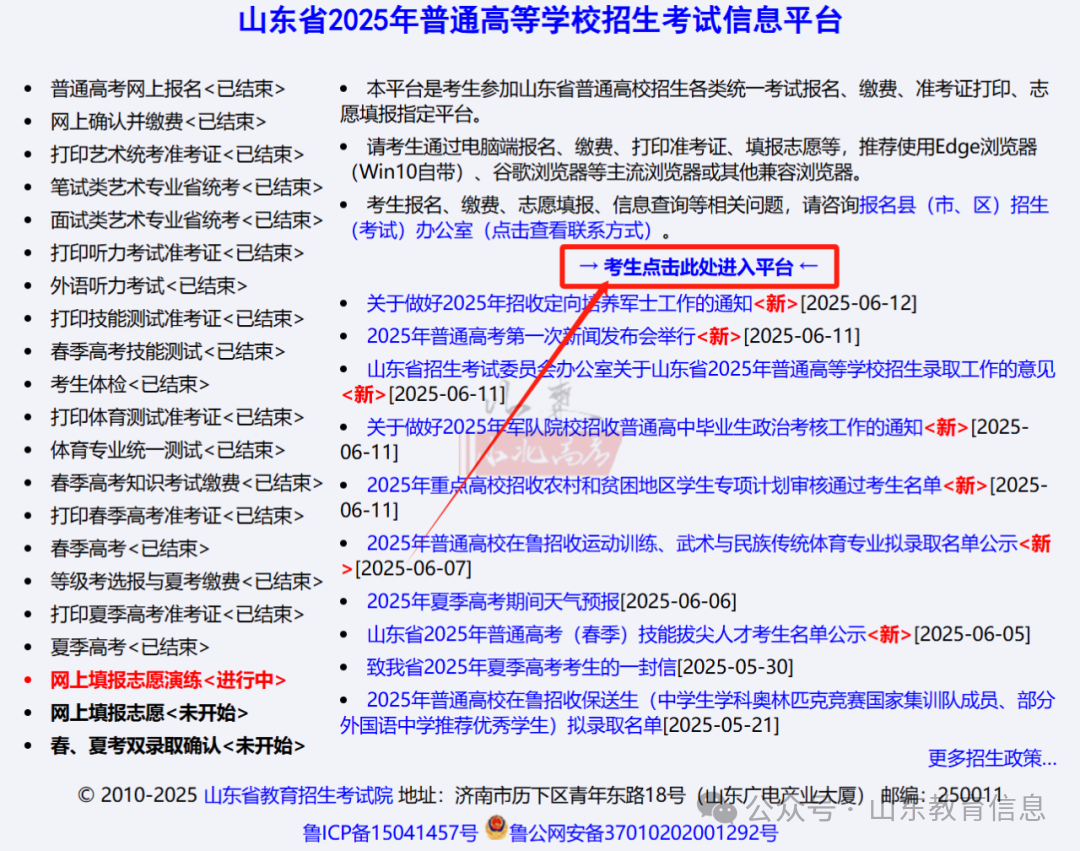Screen dimensions: 1080x851
Task: Click the date [2025-05-30] text
Action: [736, 666]
